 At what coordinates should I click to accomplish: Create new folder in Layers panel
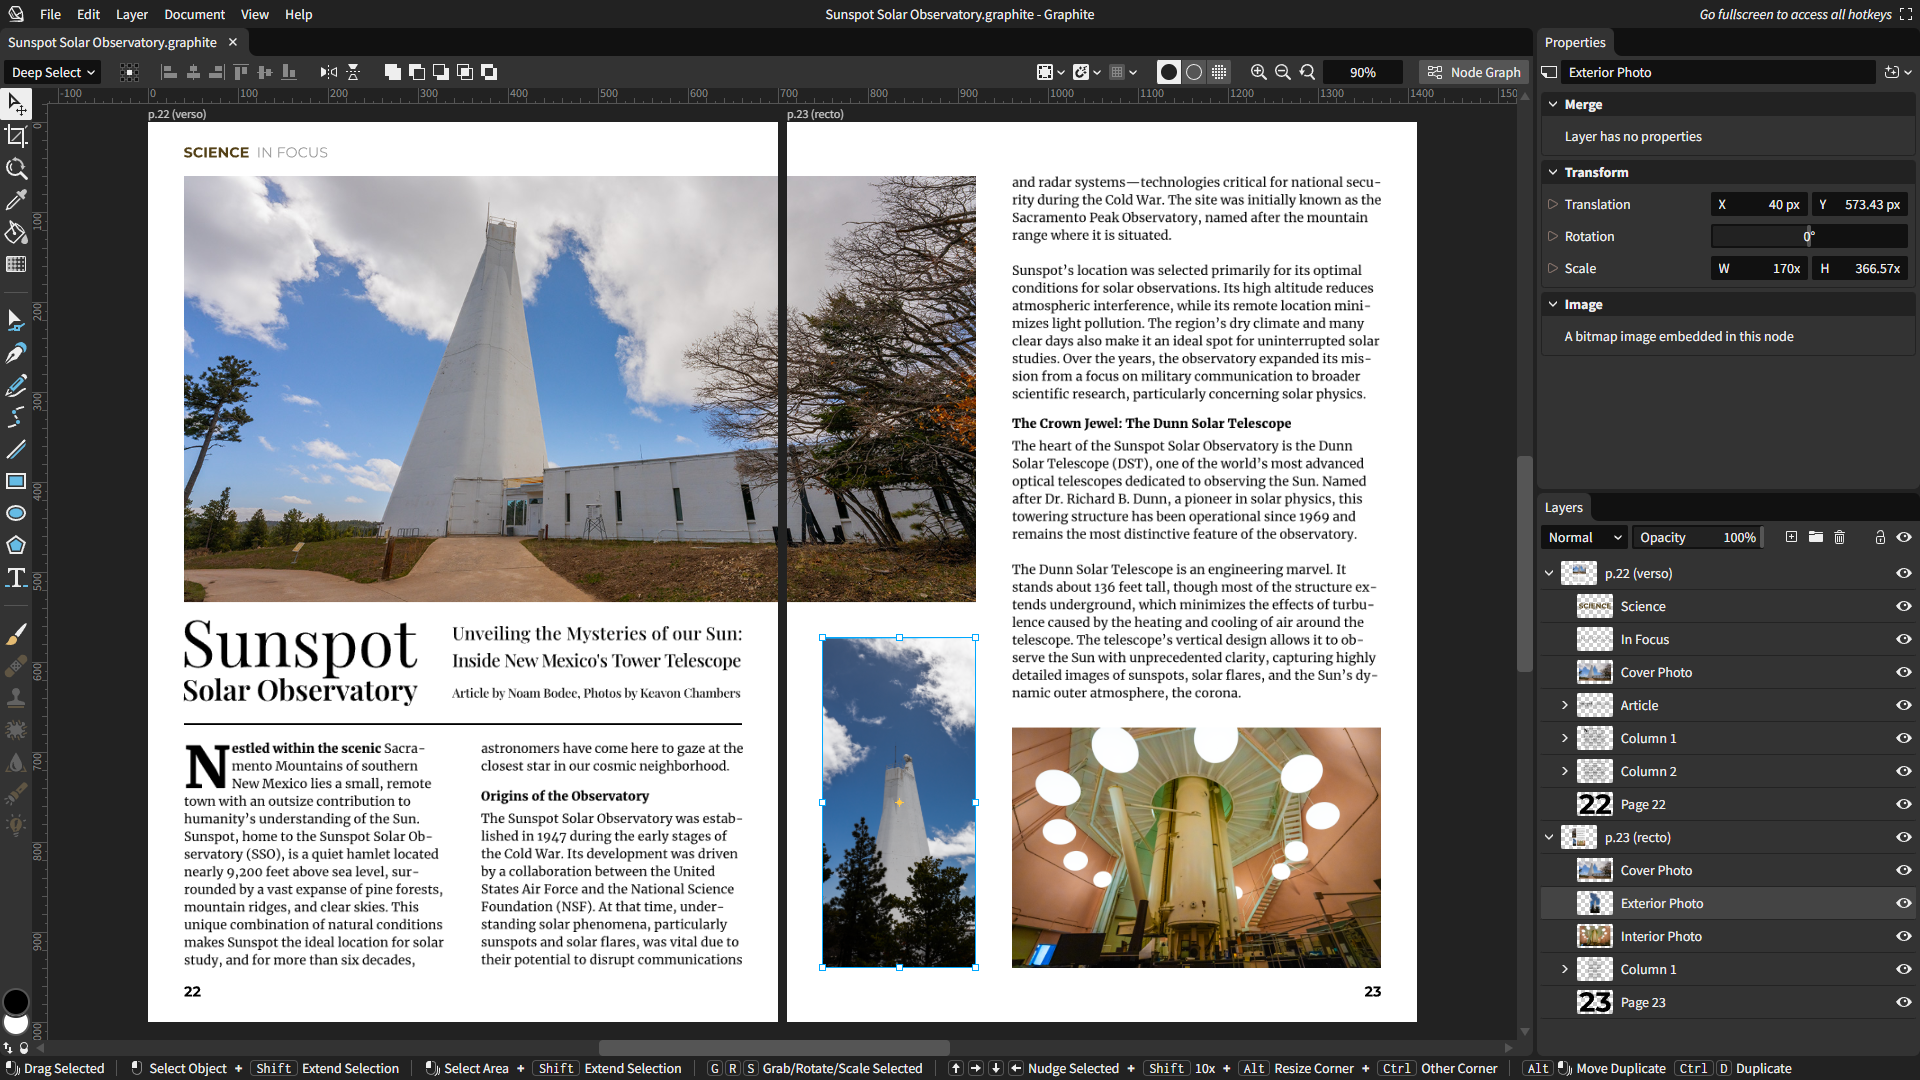1816,538
